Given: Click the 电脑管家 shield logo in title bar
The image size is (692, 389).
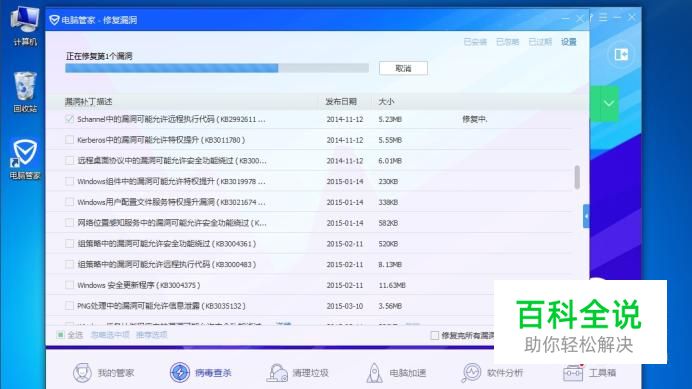Looking at the screenshot, I should (x=54, y=20).
